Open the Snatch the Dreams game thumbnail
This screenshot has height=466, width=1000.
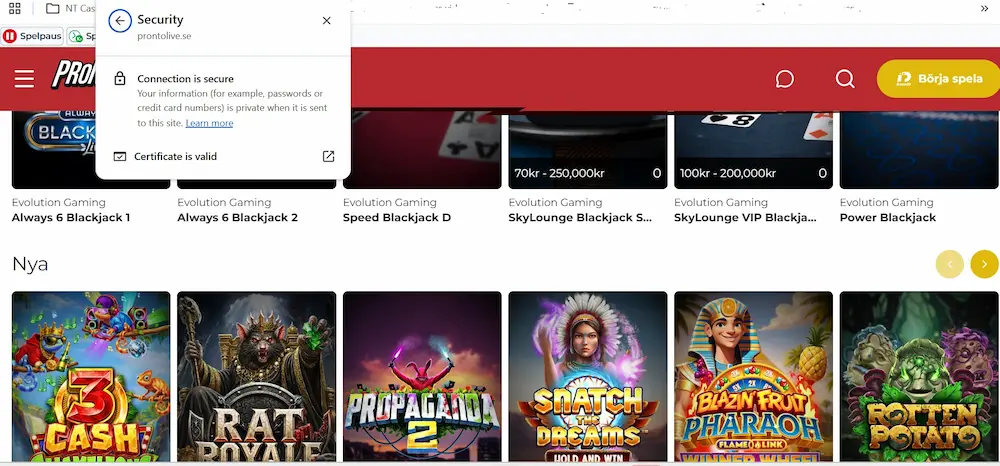(587, 376)
